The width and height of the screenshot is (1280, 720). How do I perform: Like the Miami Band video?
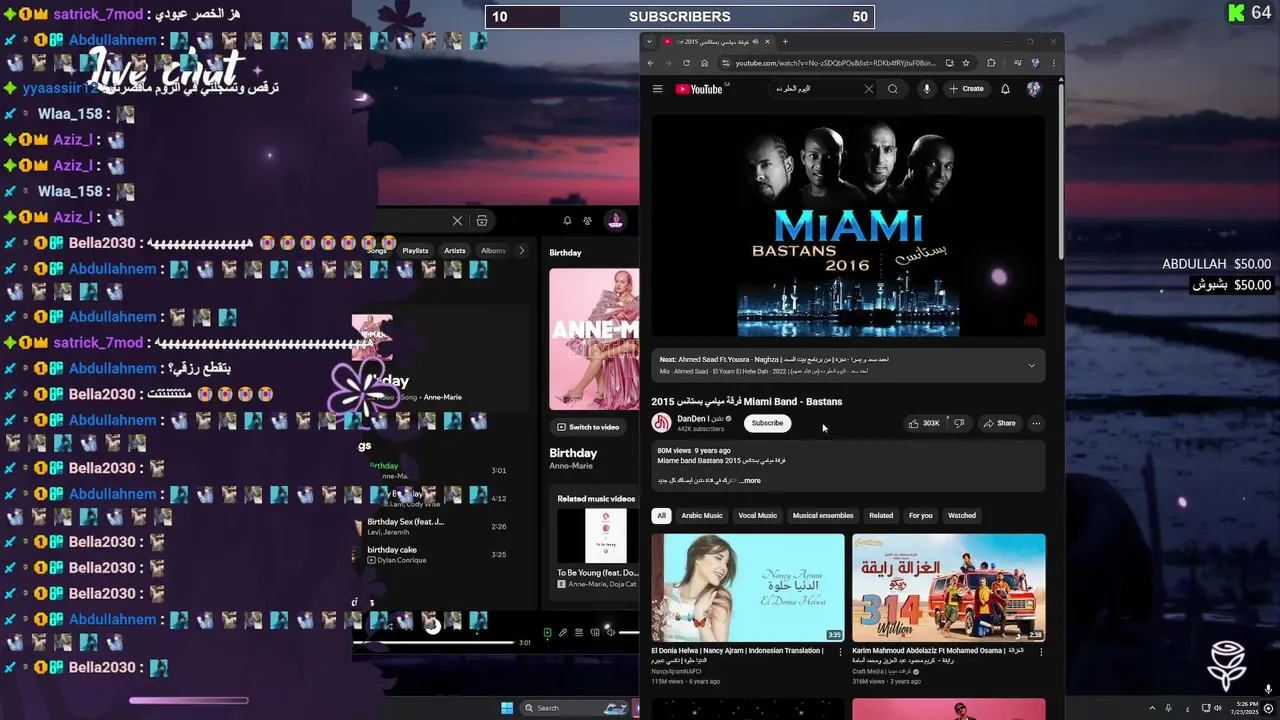[924, 423]
